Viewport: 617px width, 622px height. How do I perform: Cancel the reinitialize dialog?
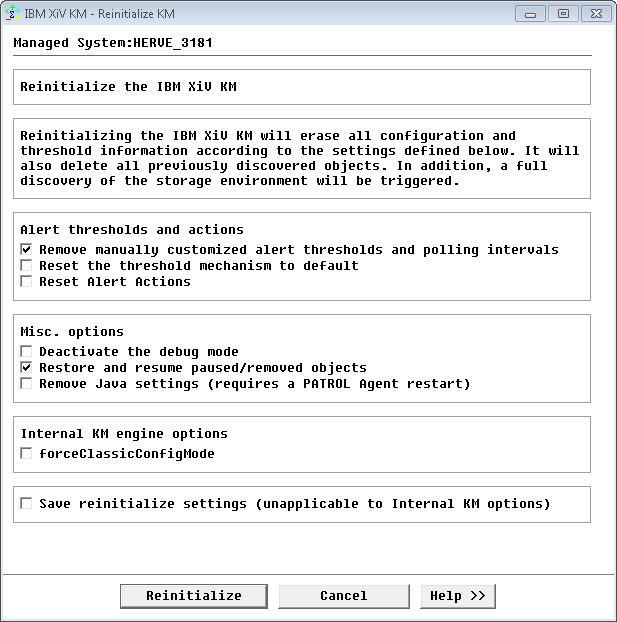pos(344,596)
